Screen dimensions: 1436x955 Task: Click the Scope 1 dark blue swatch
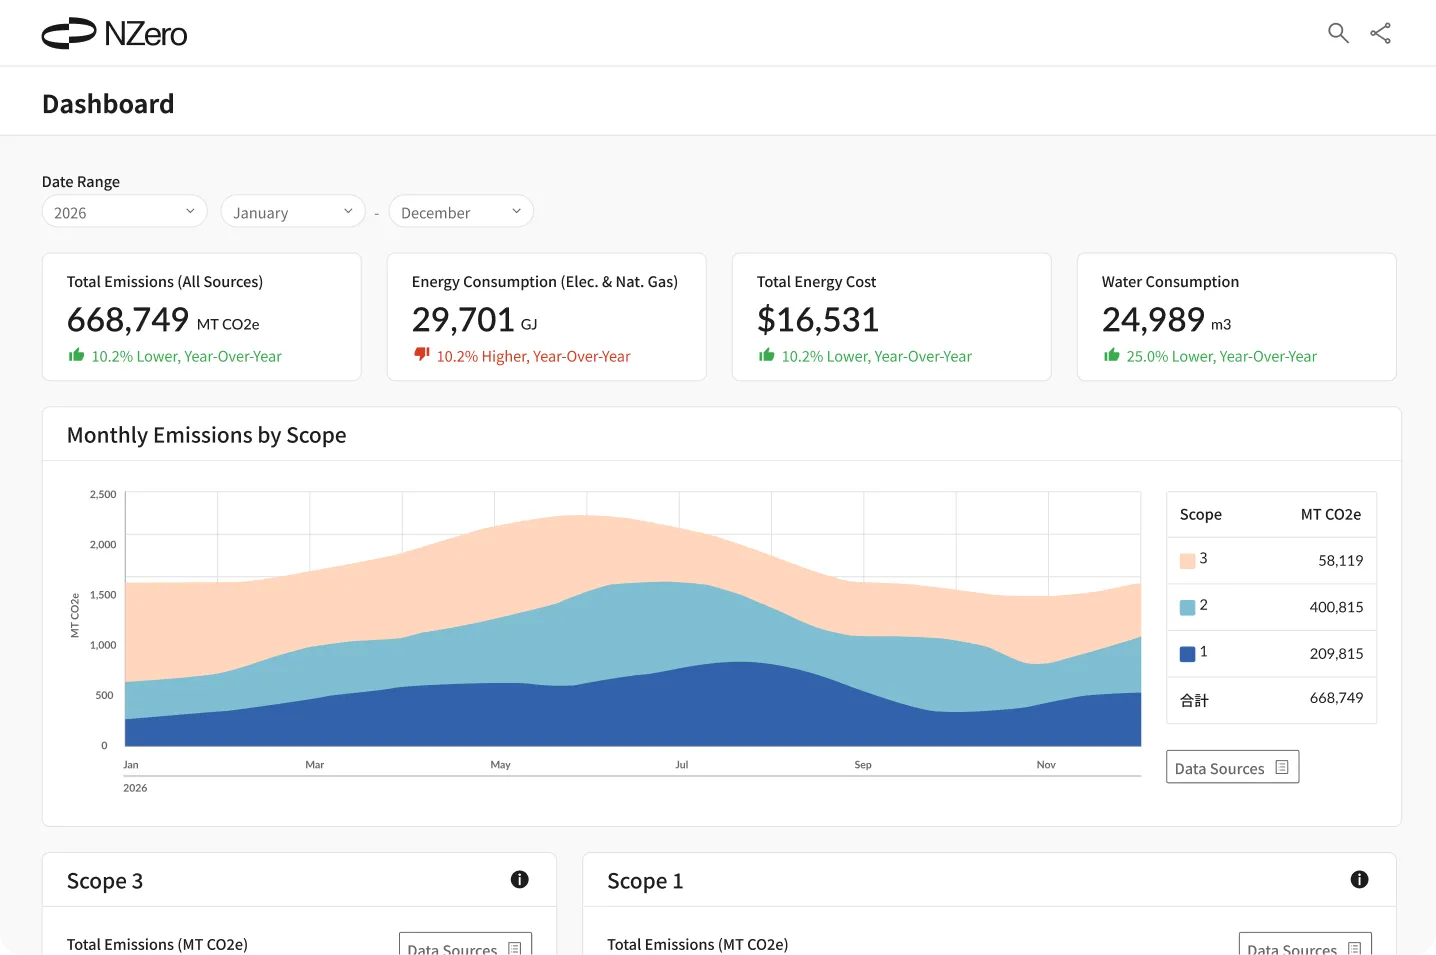pyautogui.click(x=1187, y=654)
